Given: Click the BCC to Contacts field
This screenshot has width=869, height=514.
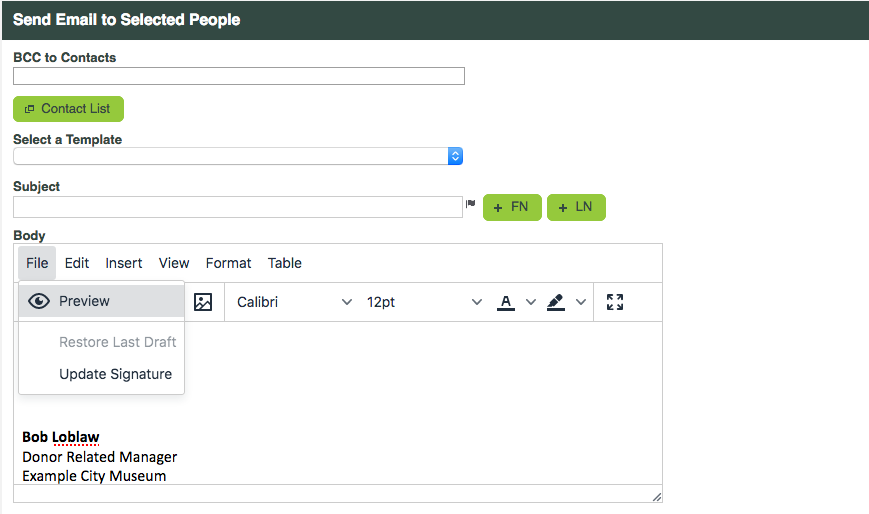Looking at the screenshot, I should point(239,76).
